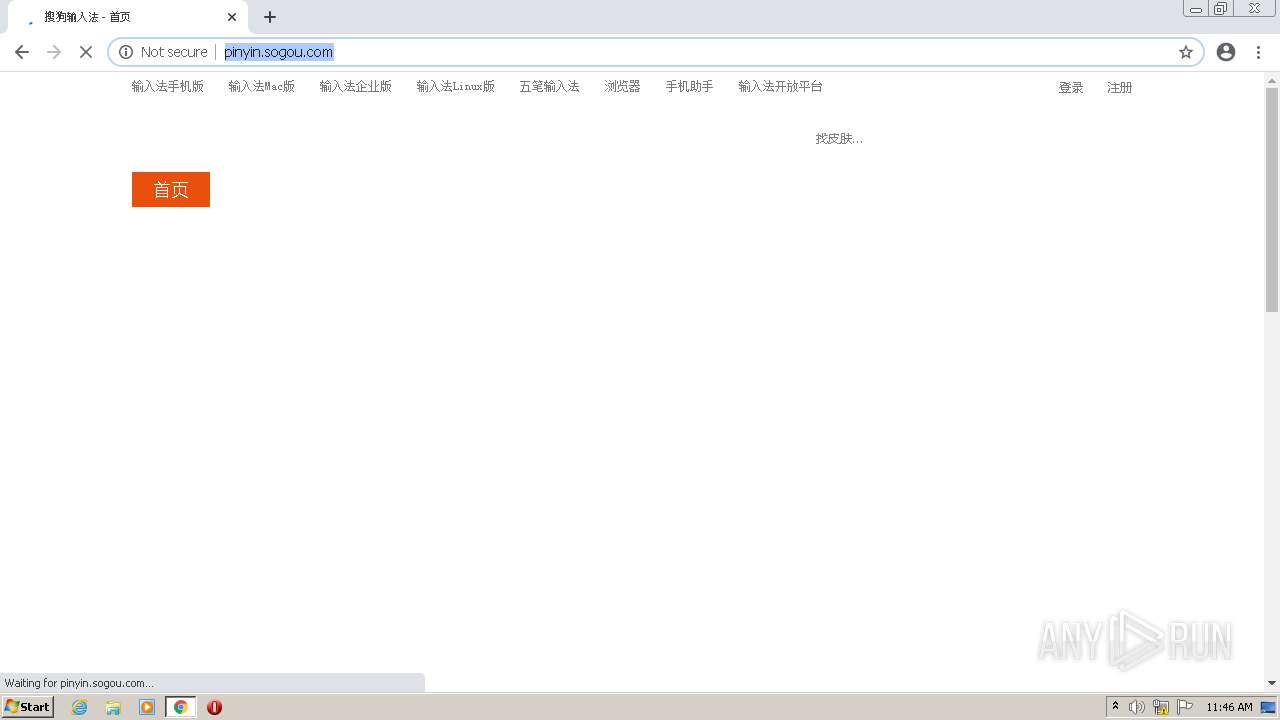Launch Internet Explorer from taskbar
Screen dimensions: 1280x720
point(80,707)
